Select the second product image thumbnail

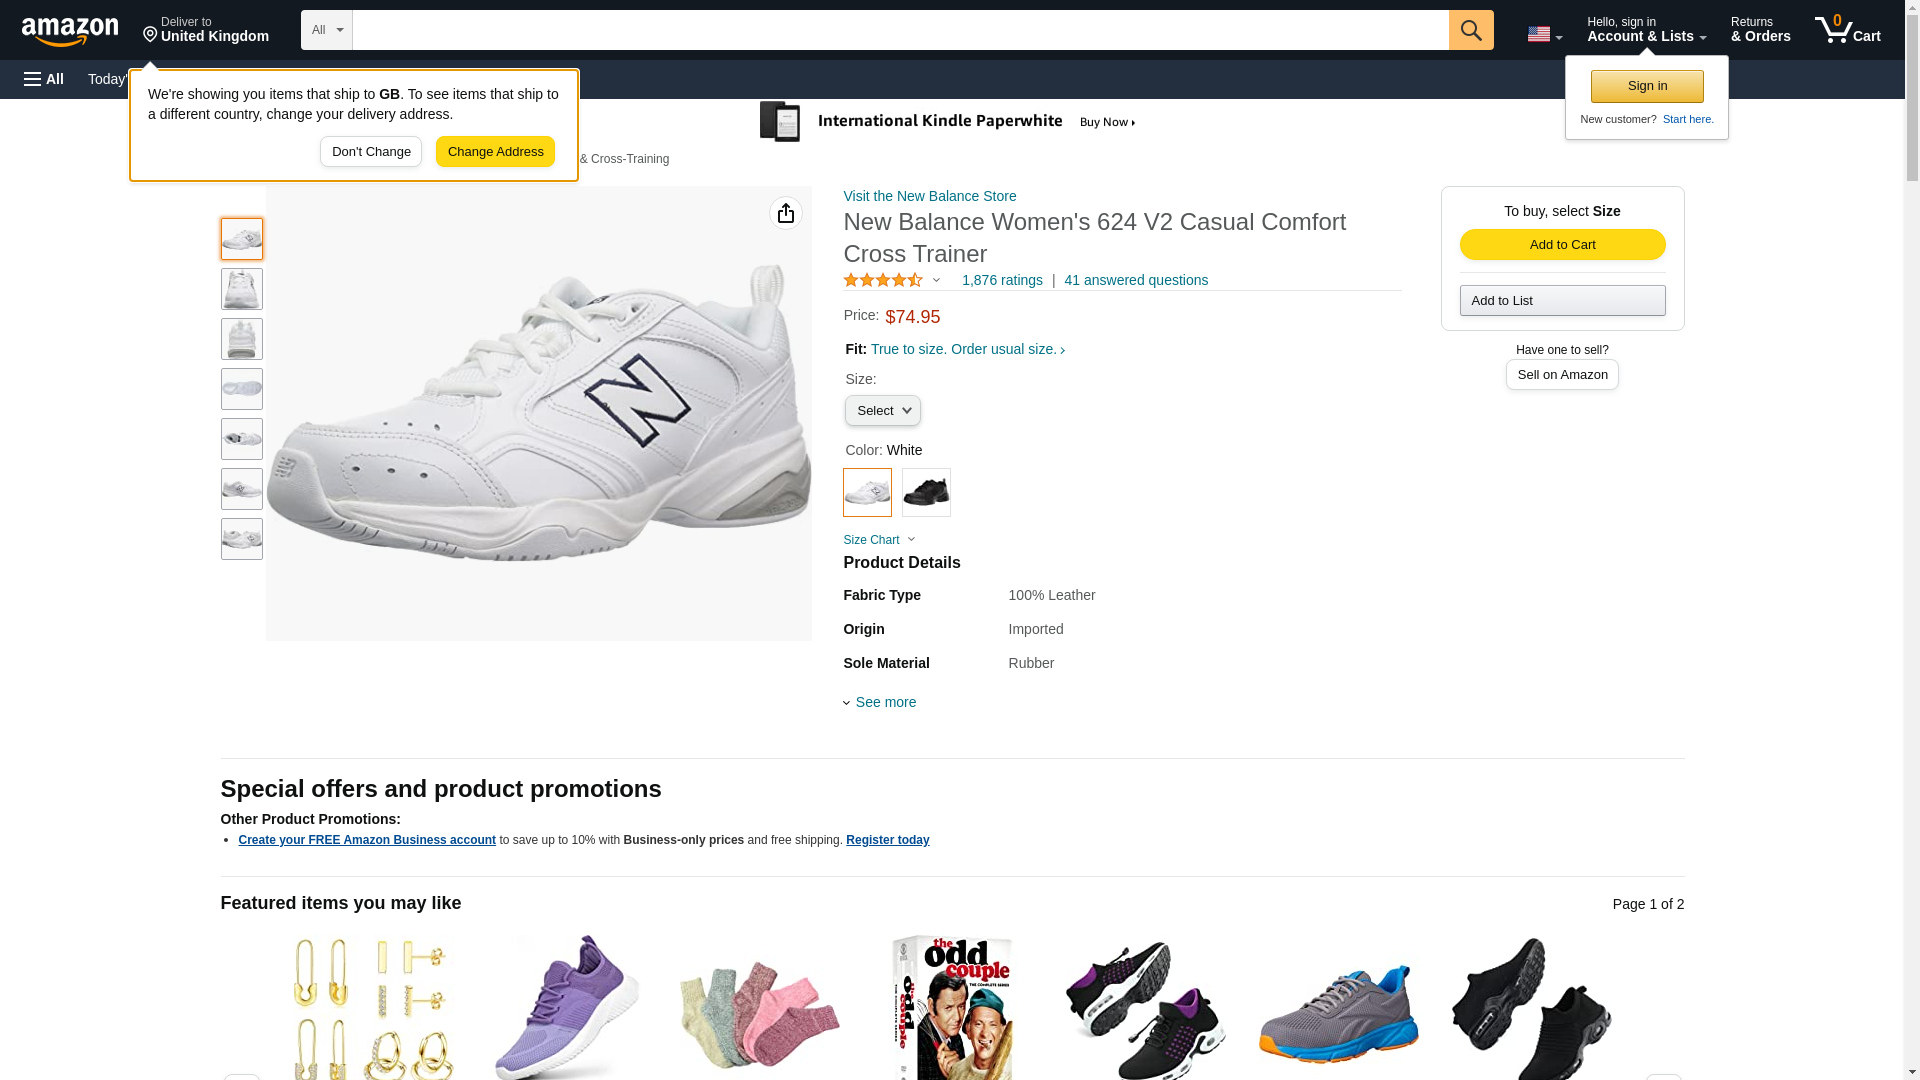coord(241,289)
